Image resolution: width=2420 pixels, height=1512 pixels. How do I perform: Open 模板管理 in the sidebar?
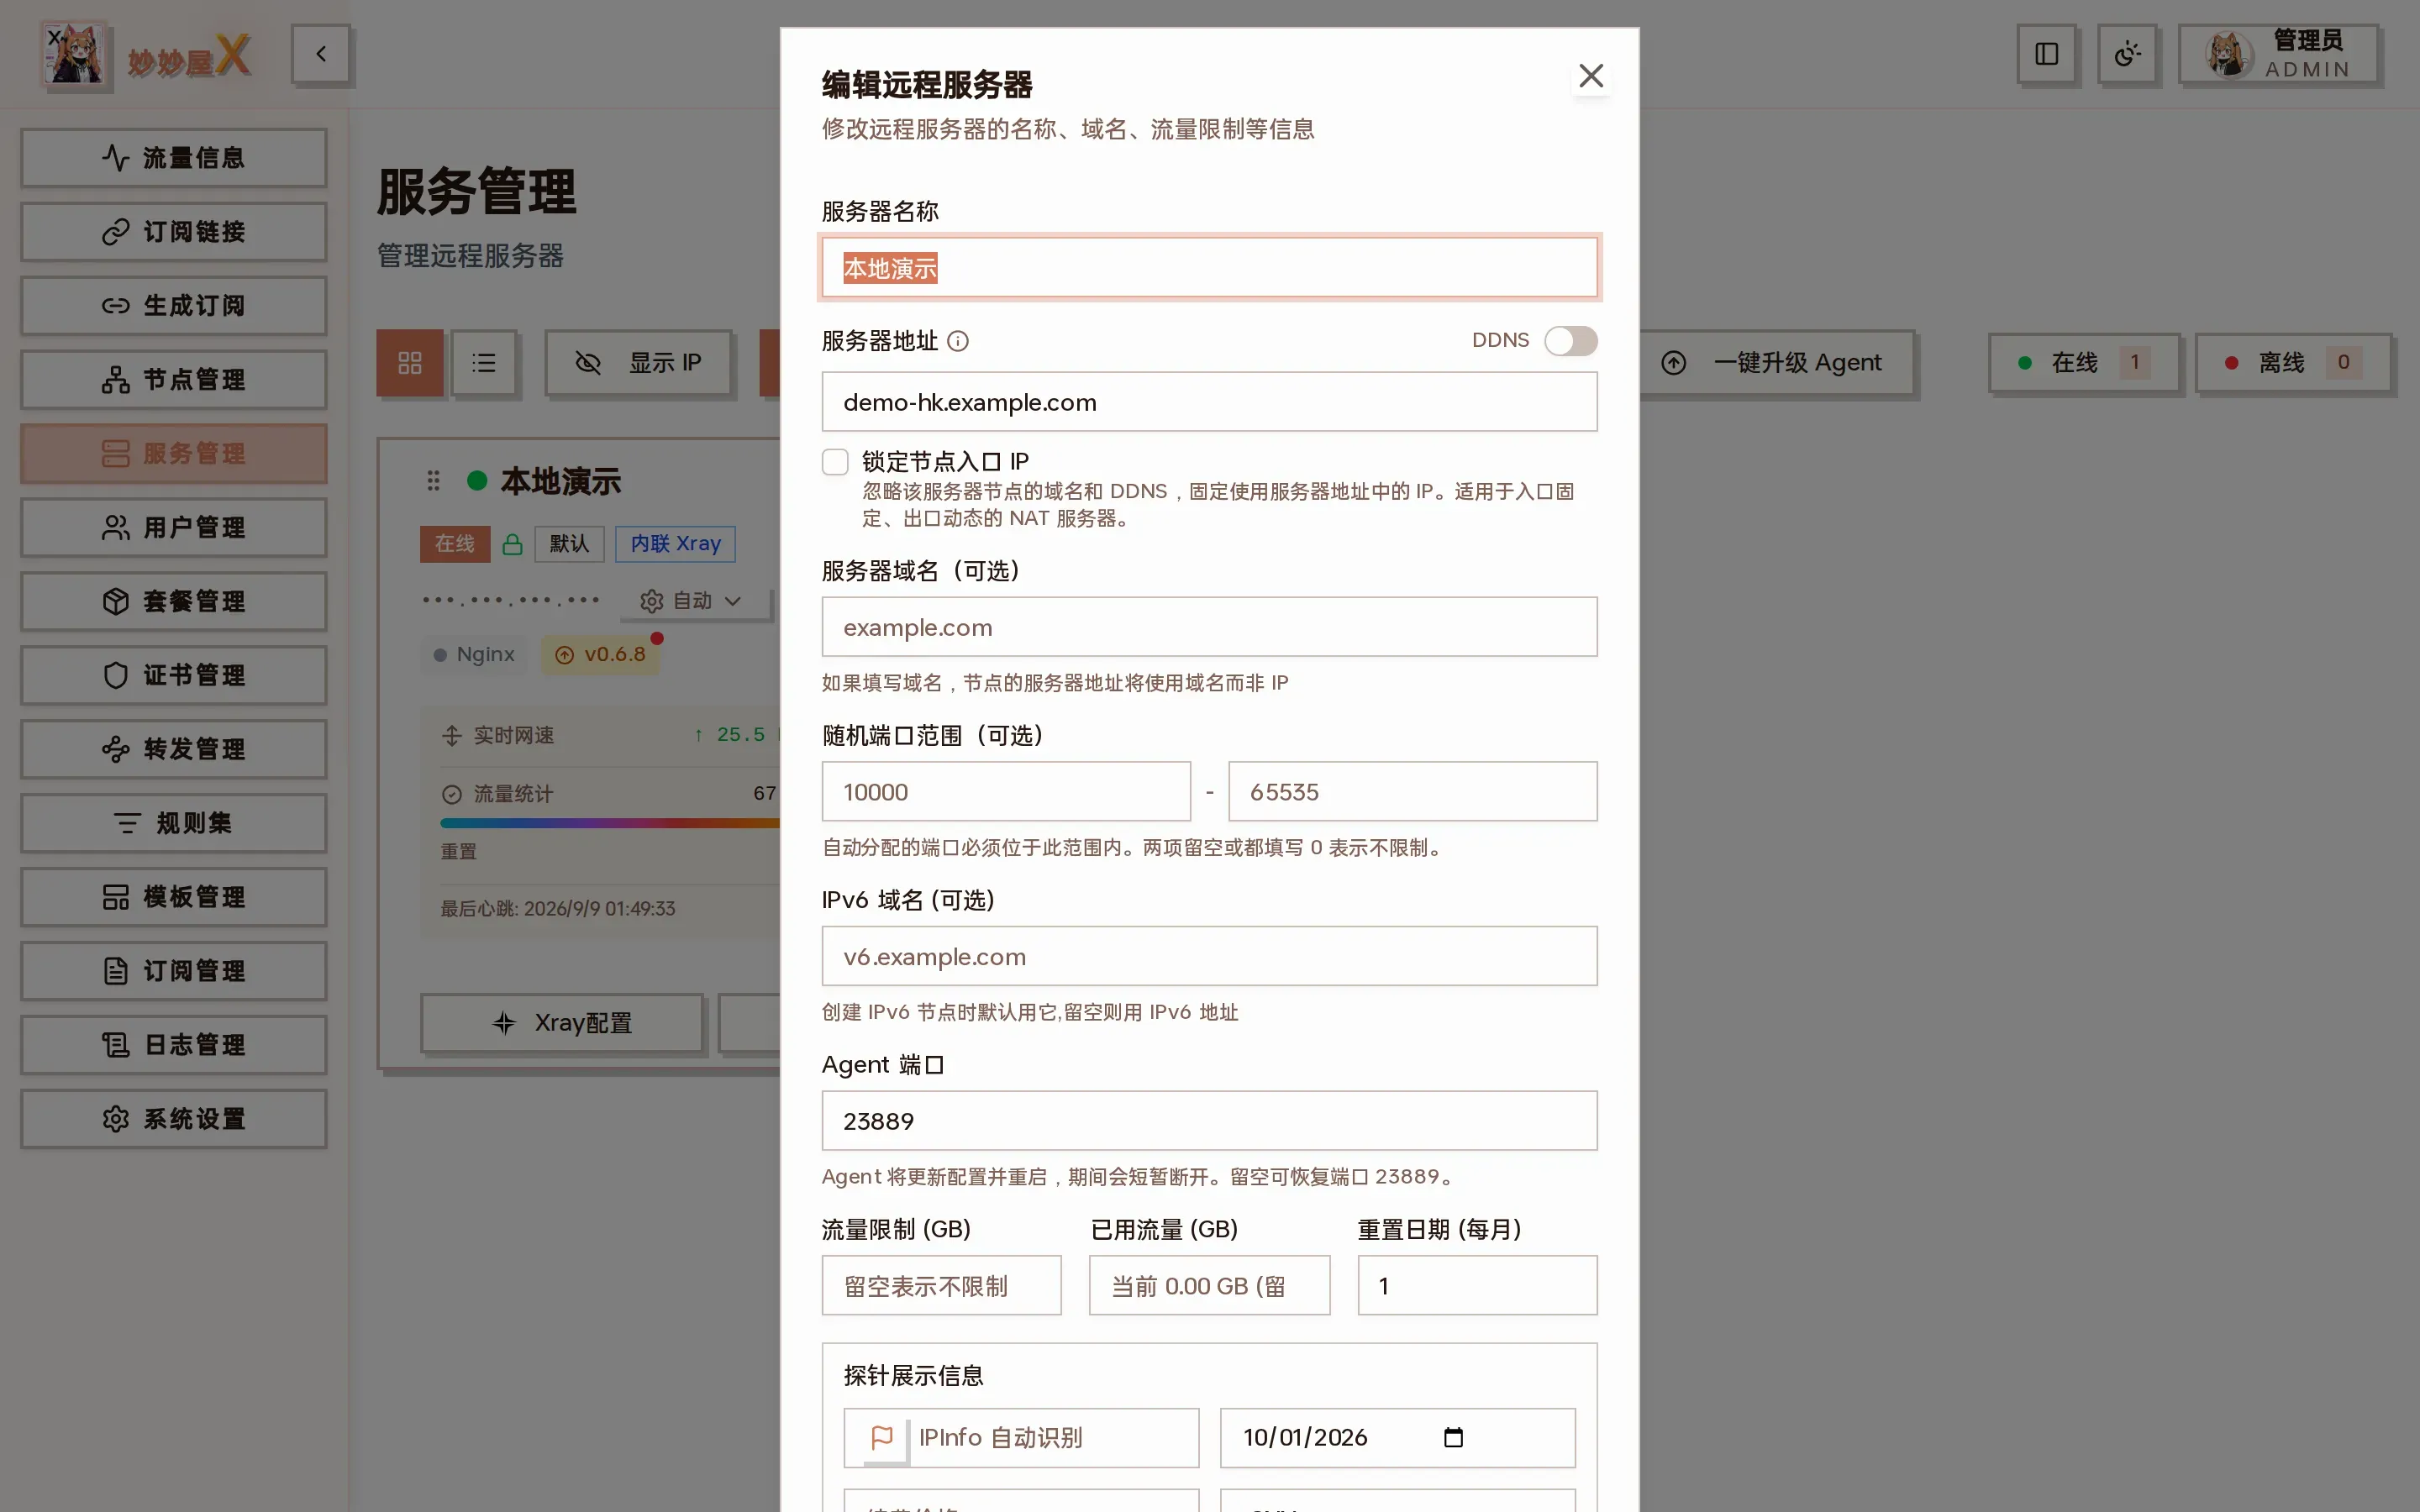[x=173, y=898]
